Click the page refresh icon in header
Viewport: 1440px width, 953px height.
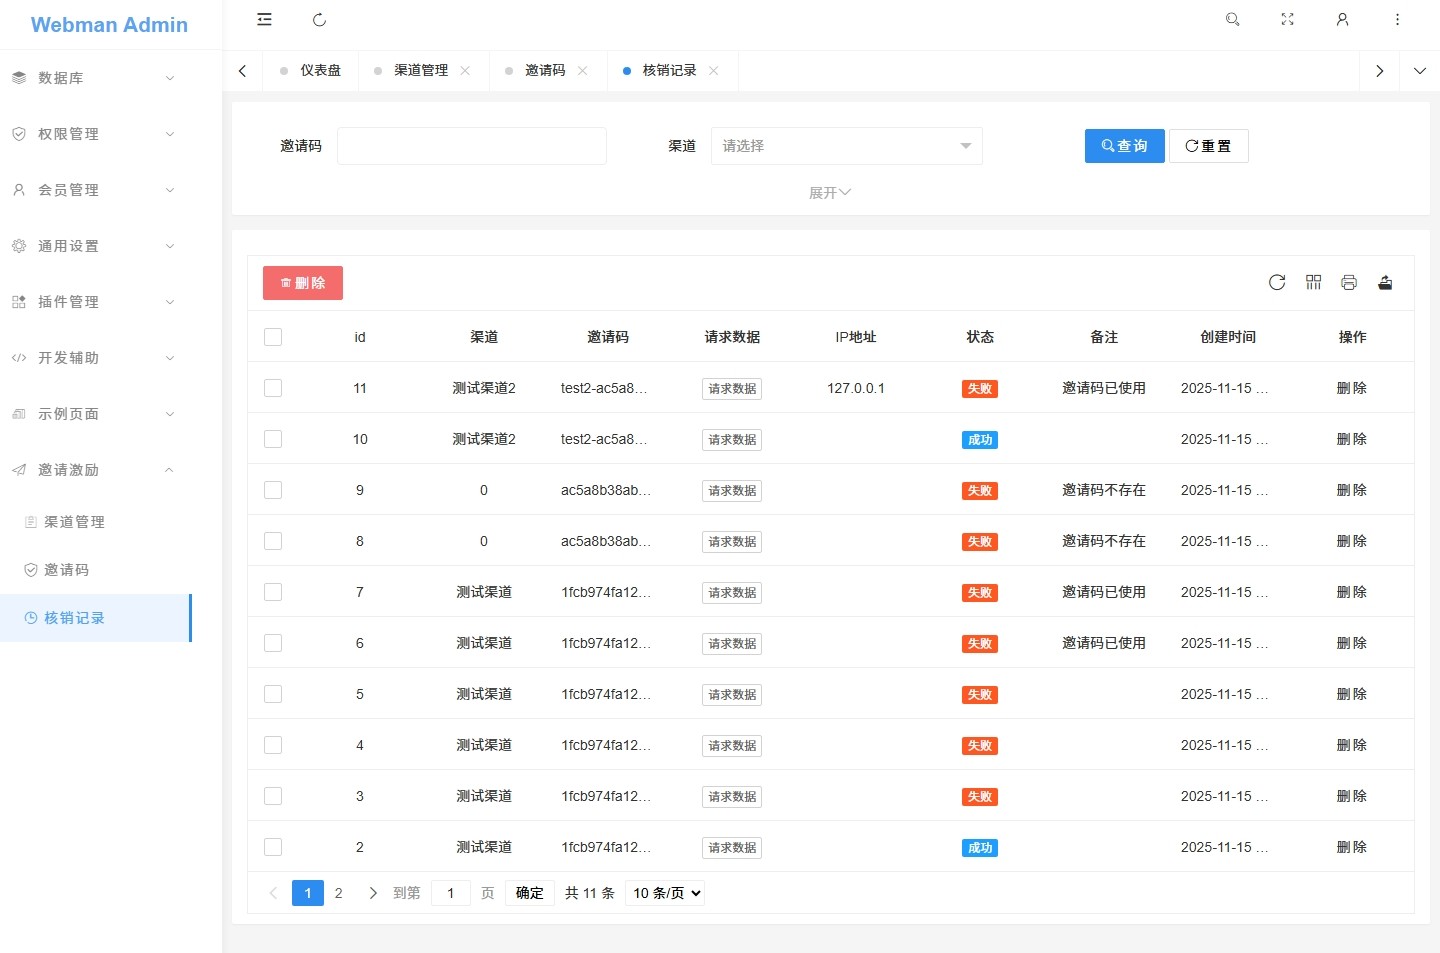coord(319,20)
